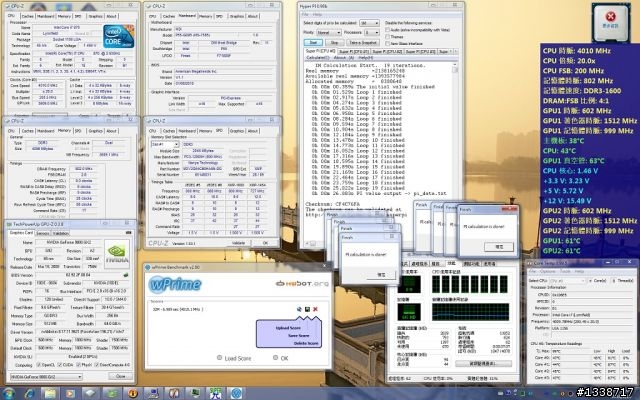Screen dimensions: 640x400
Task: Click the CPU usage history graph in Task Manager
Action: click(470, 284)
